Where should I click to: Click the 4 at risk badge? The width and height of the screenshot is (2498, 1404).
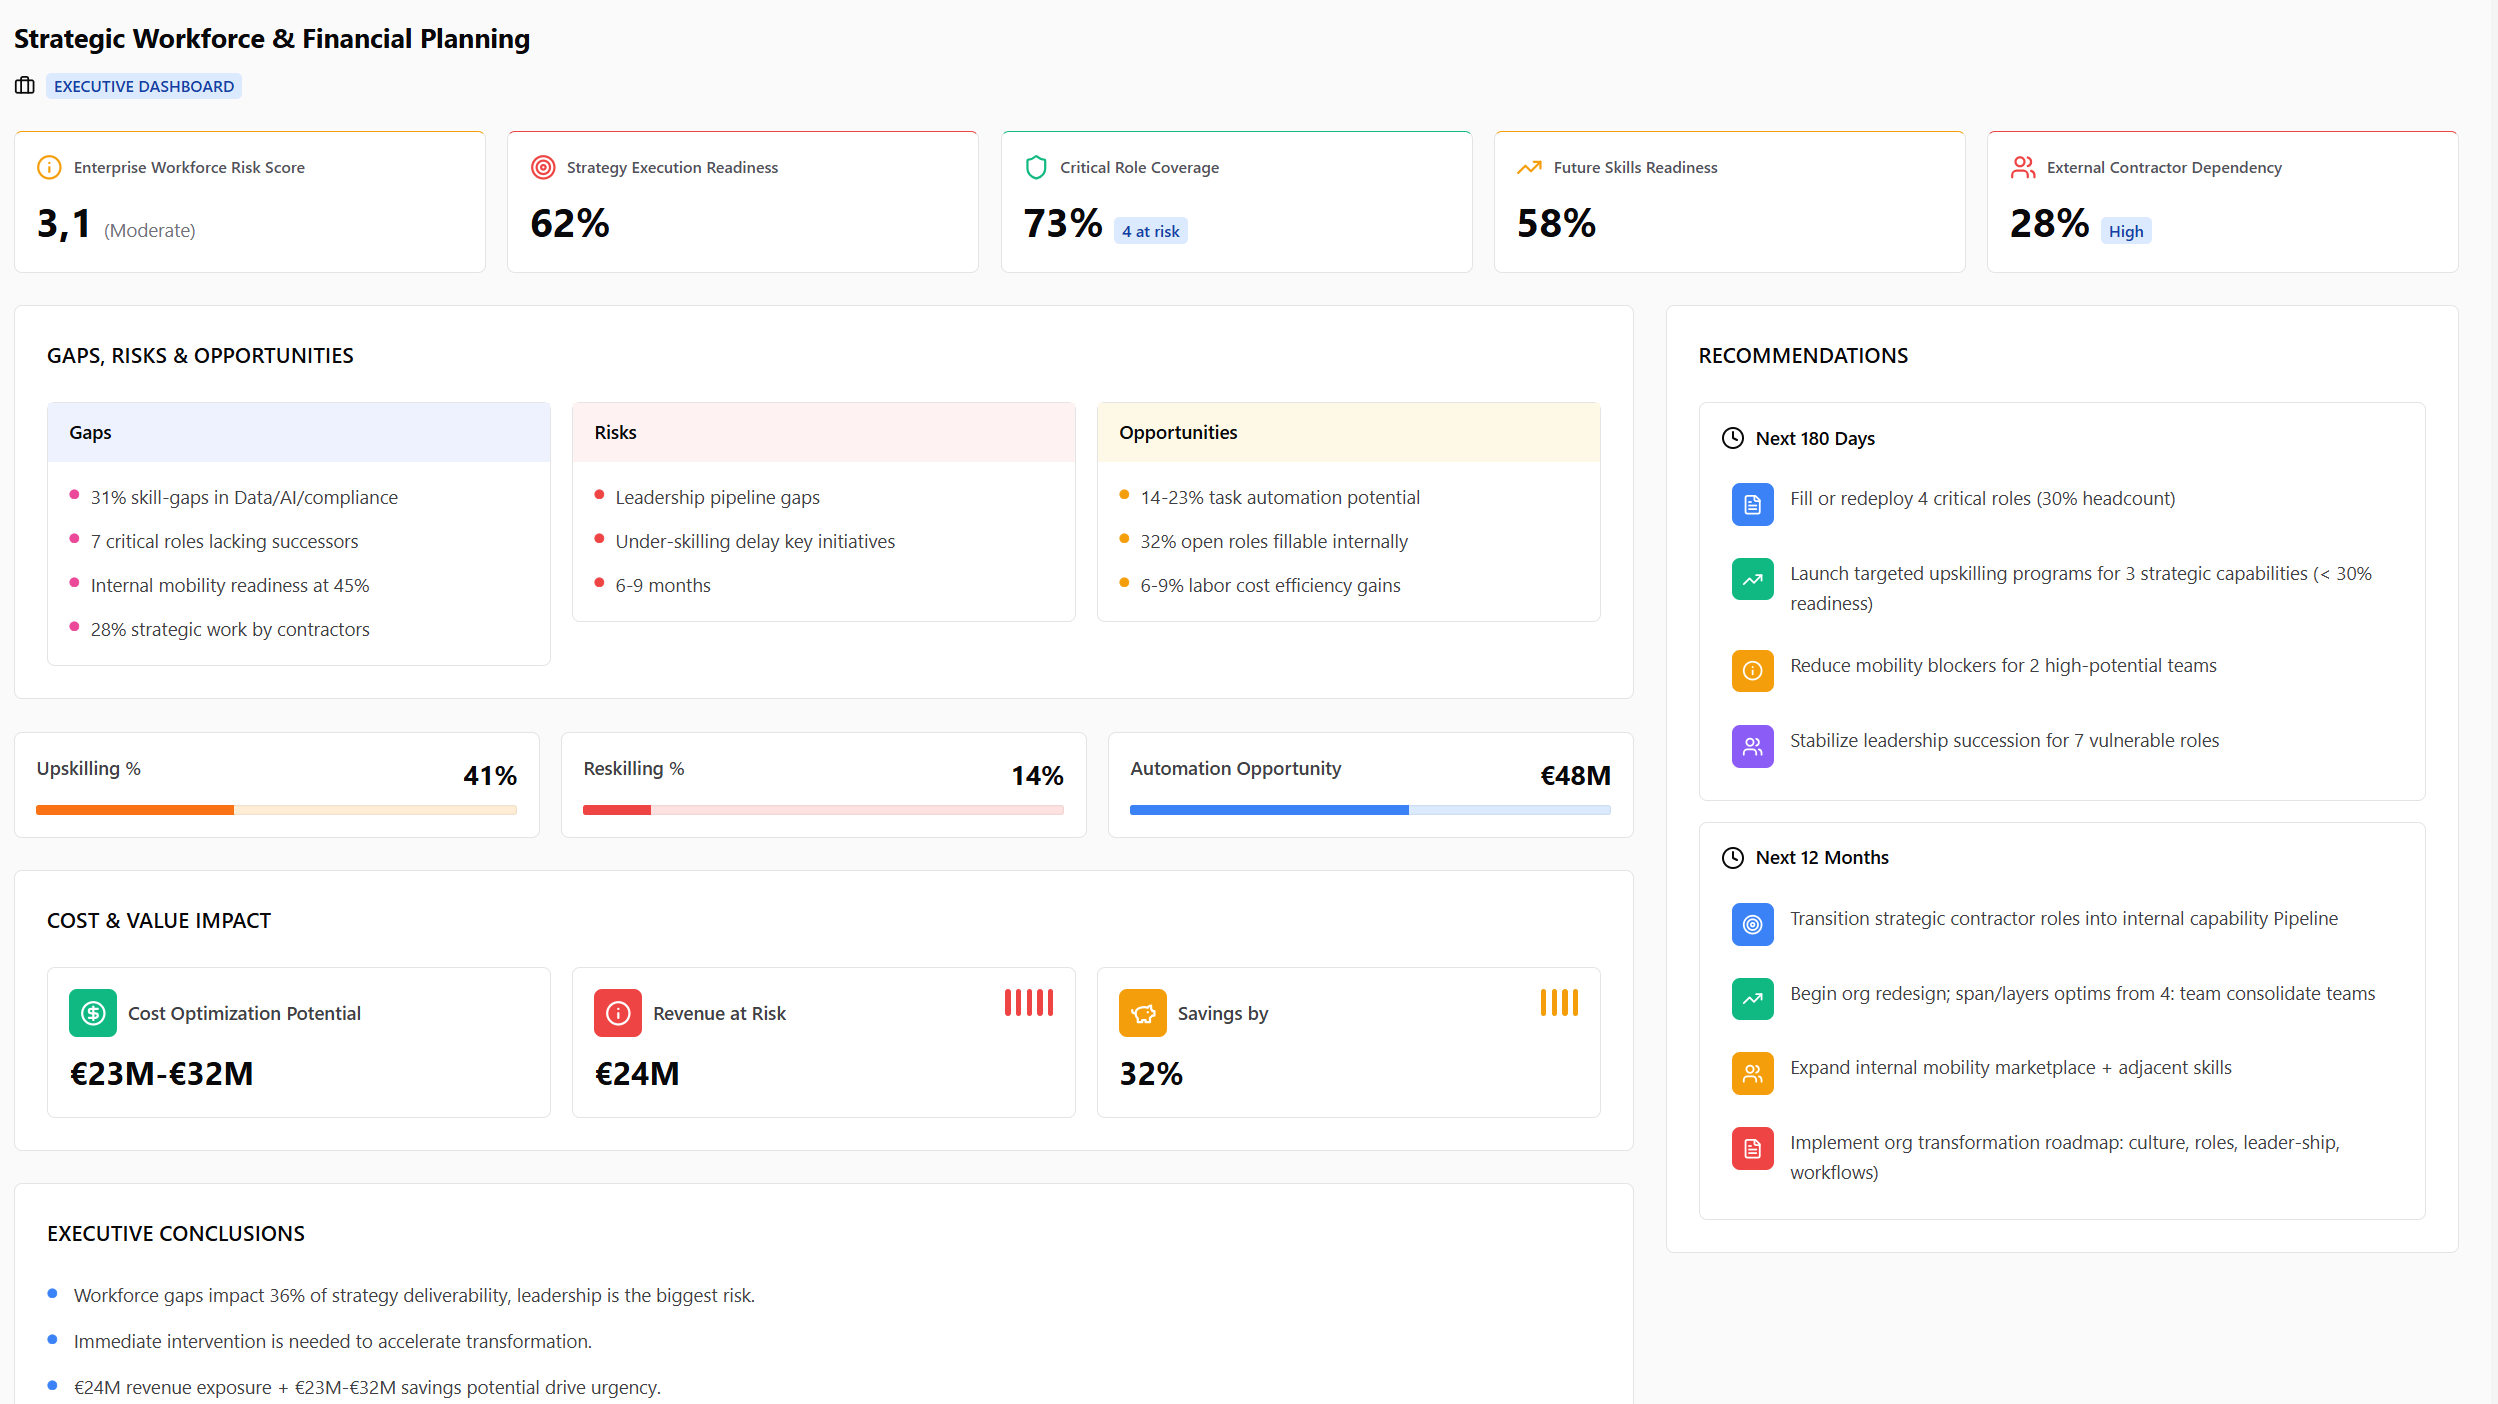[x=1150, y=229]
